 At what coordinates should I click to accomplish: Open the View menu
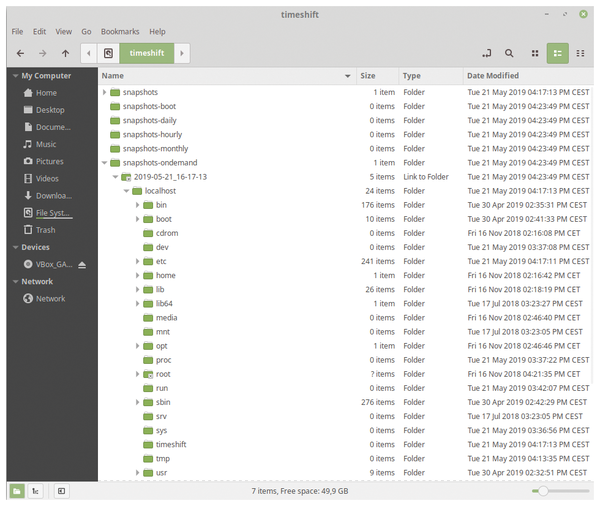tap(63, 32)
